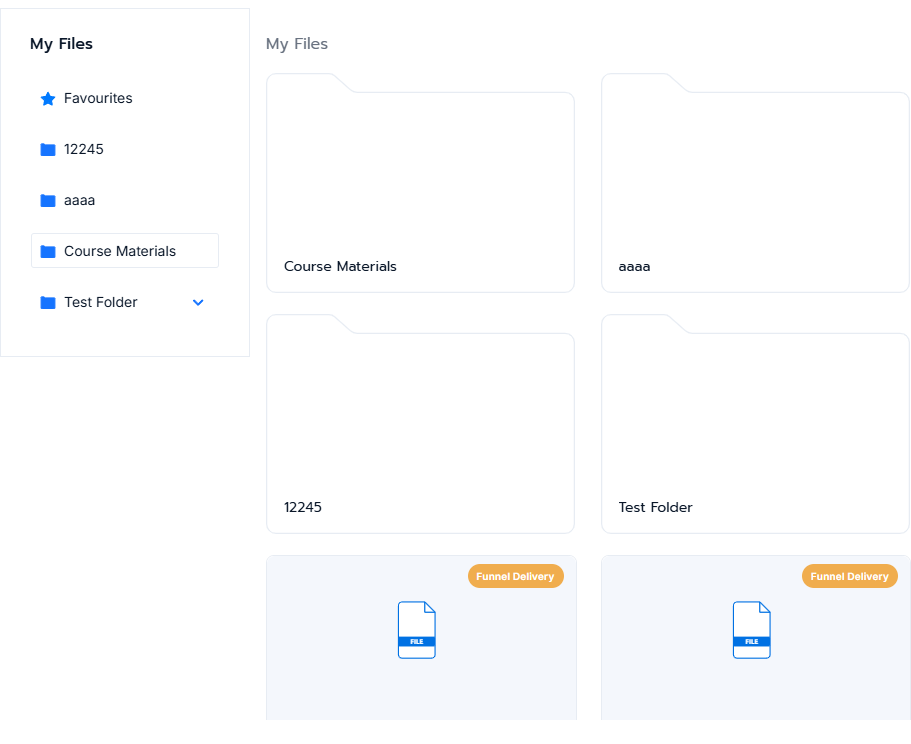Viewport: 911px width, 744px height.
Task: Select Test Folder label in the sidebar
Action: (x=101, y=302)
